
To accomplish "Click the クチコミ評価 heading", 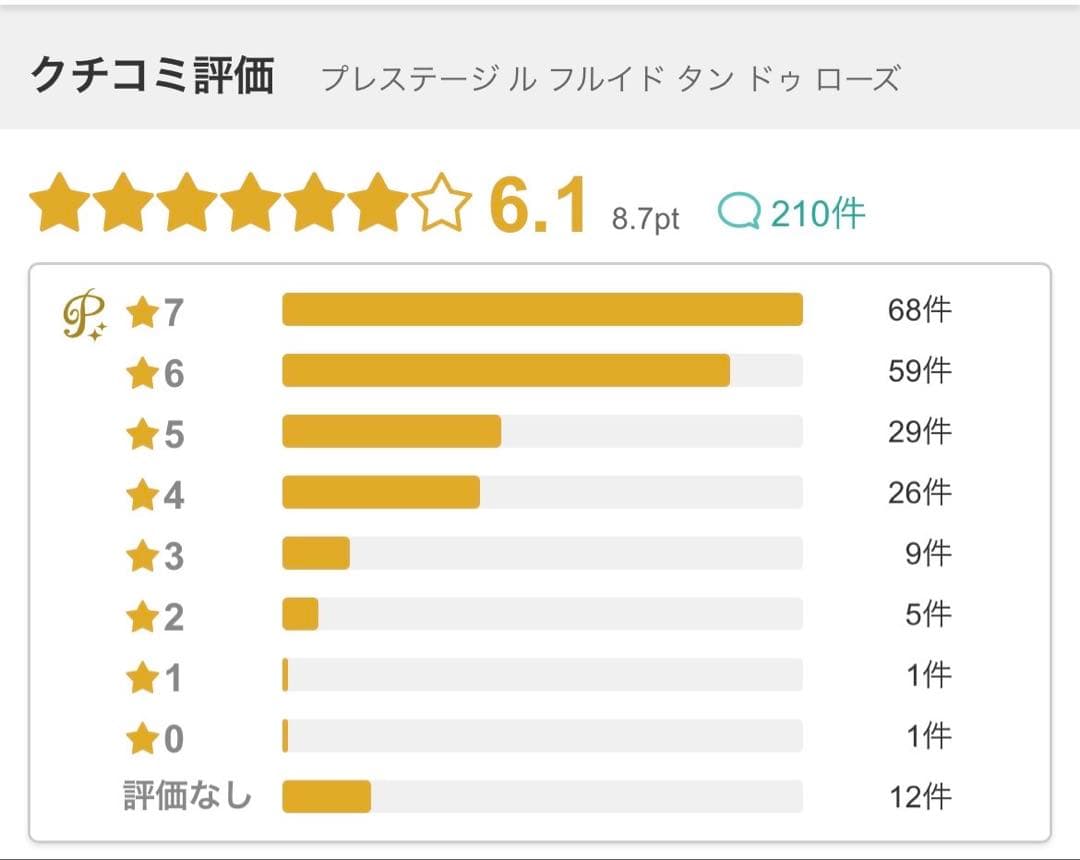I will [x=153, y=76].
